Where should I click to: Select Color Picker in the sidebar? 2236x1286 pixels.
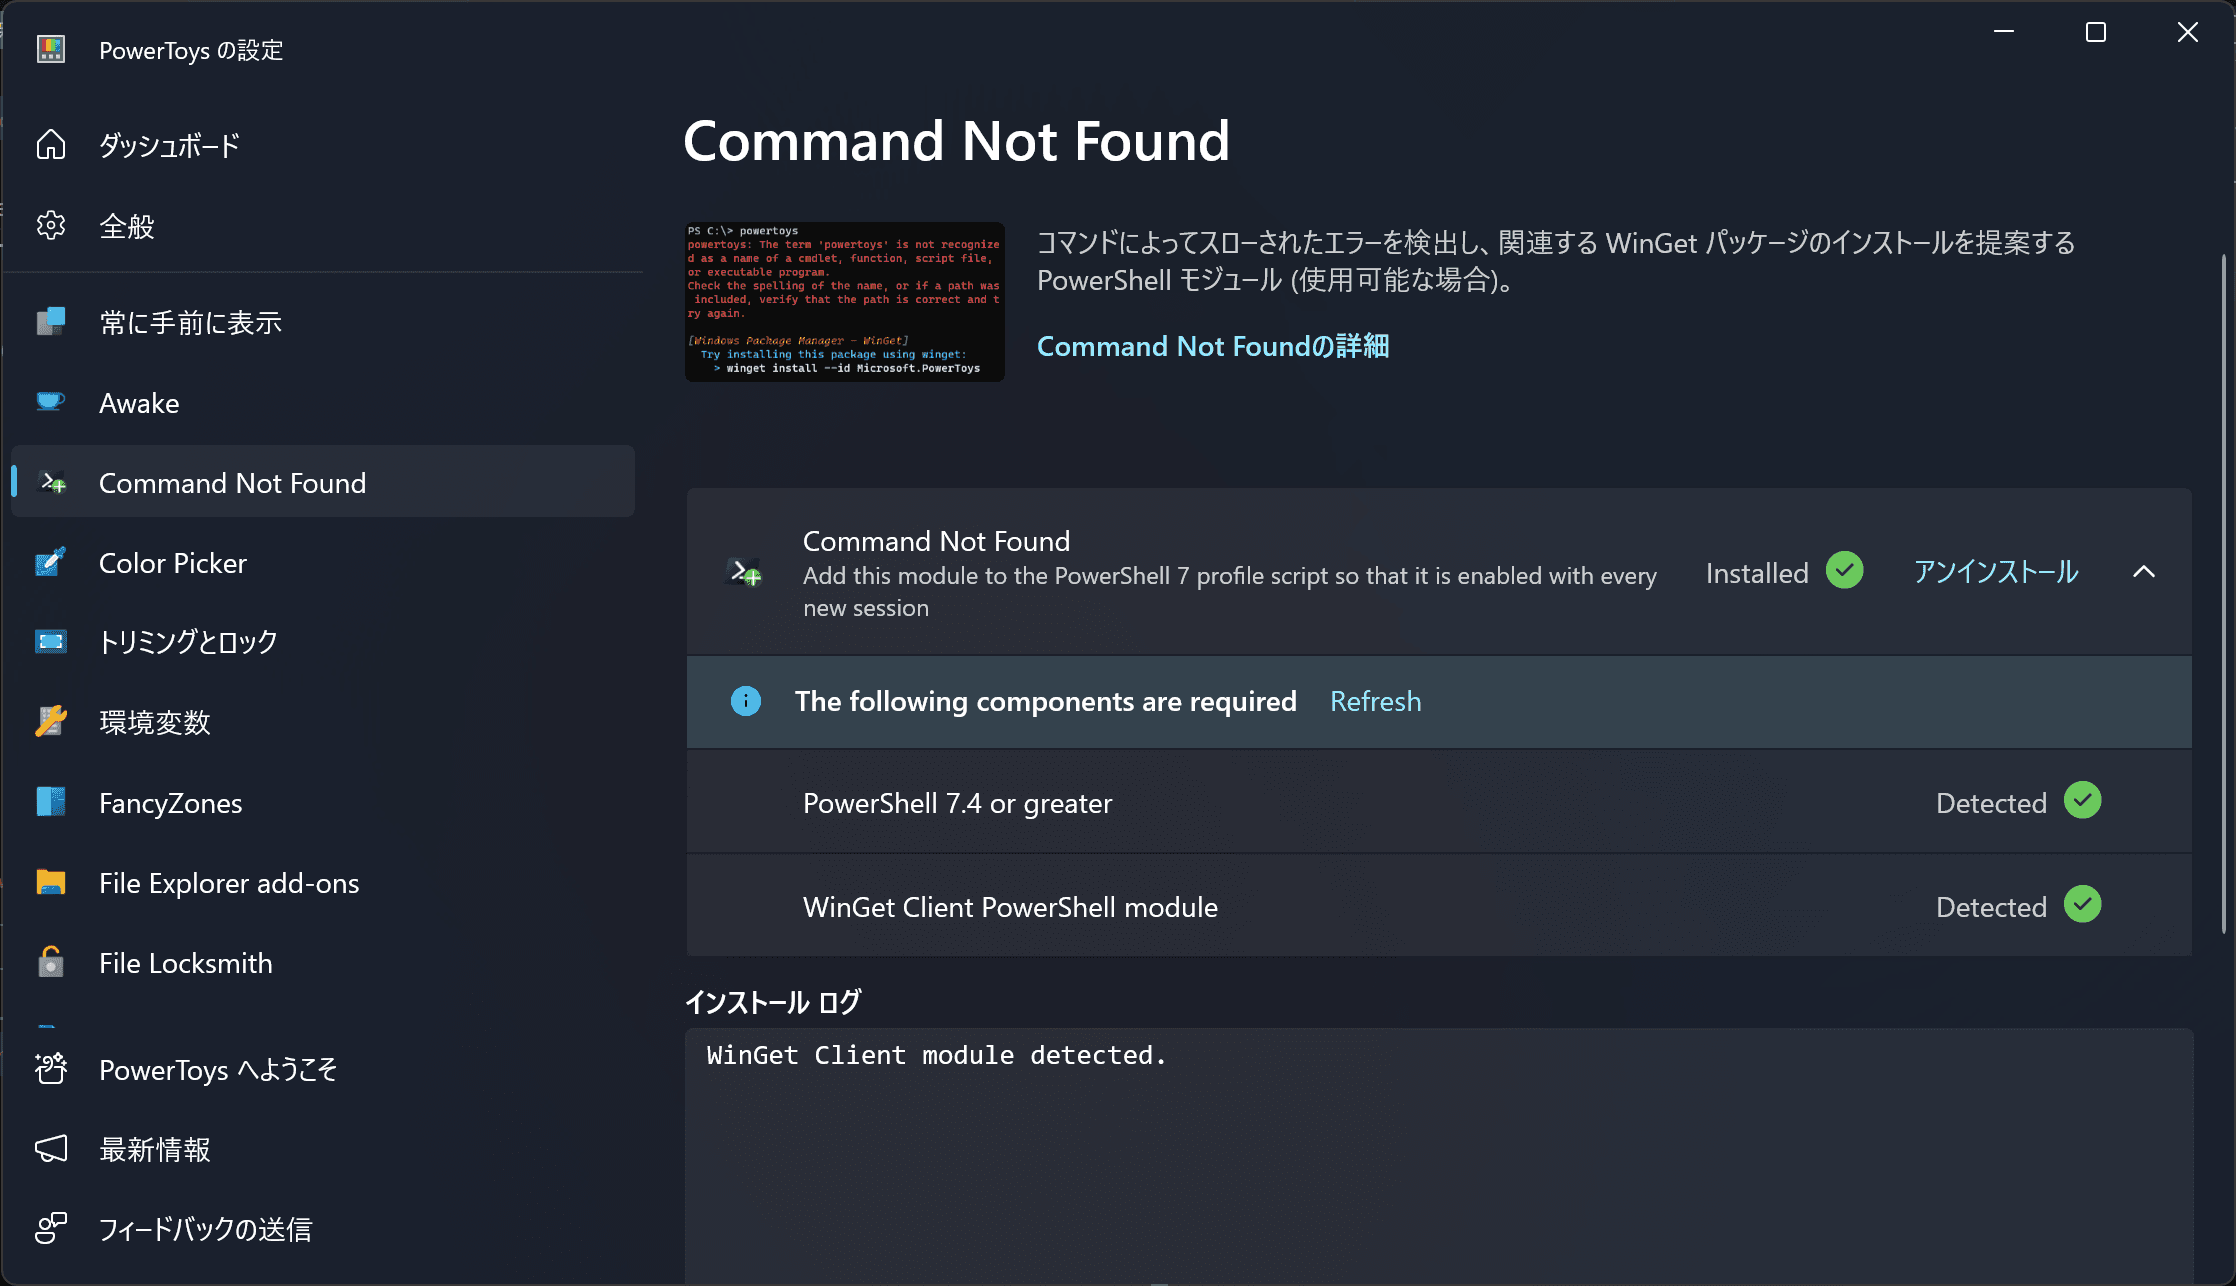(323, 563)
